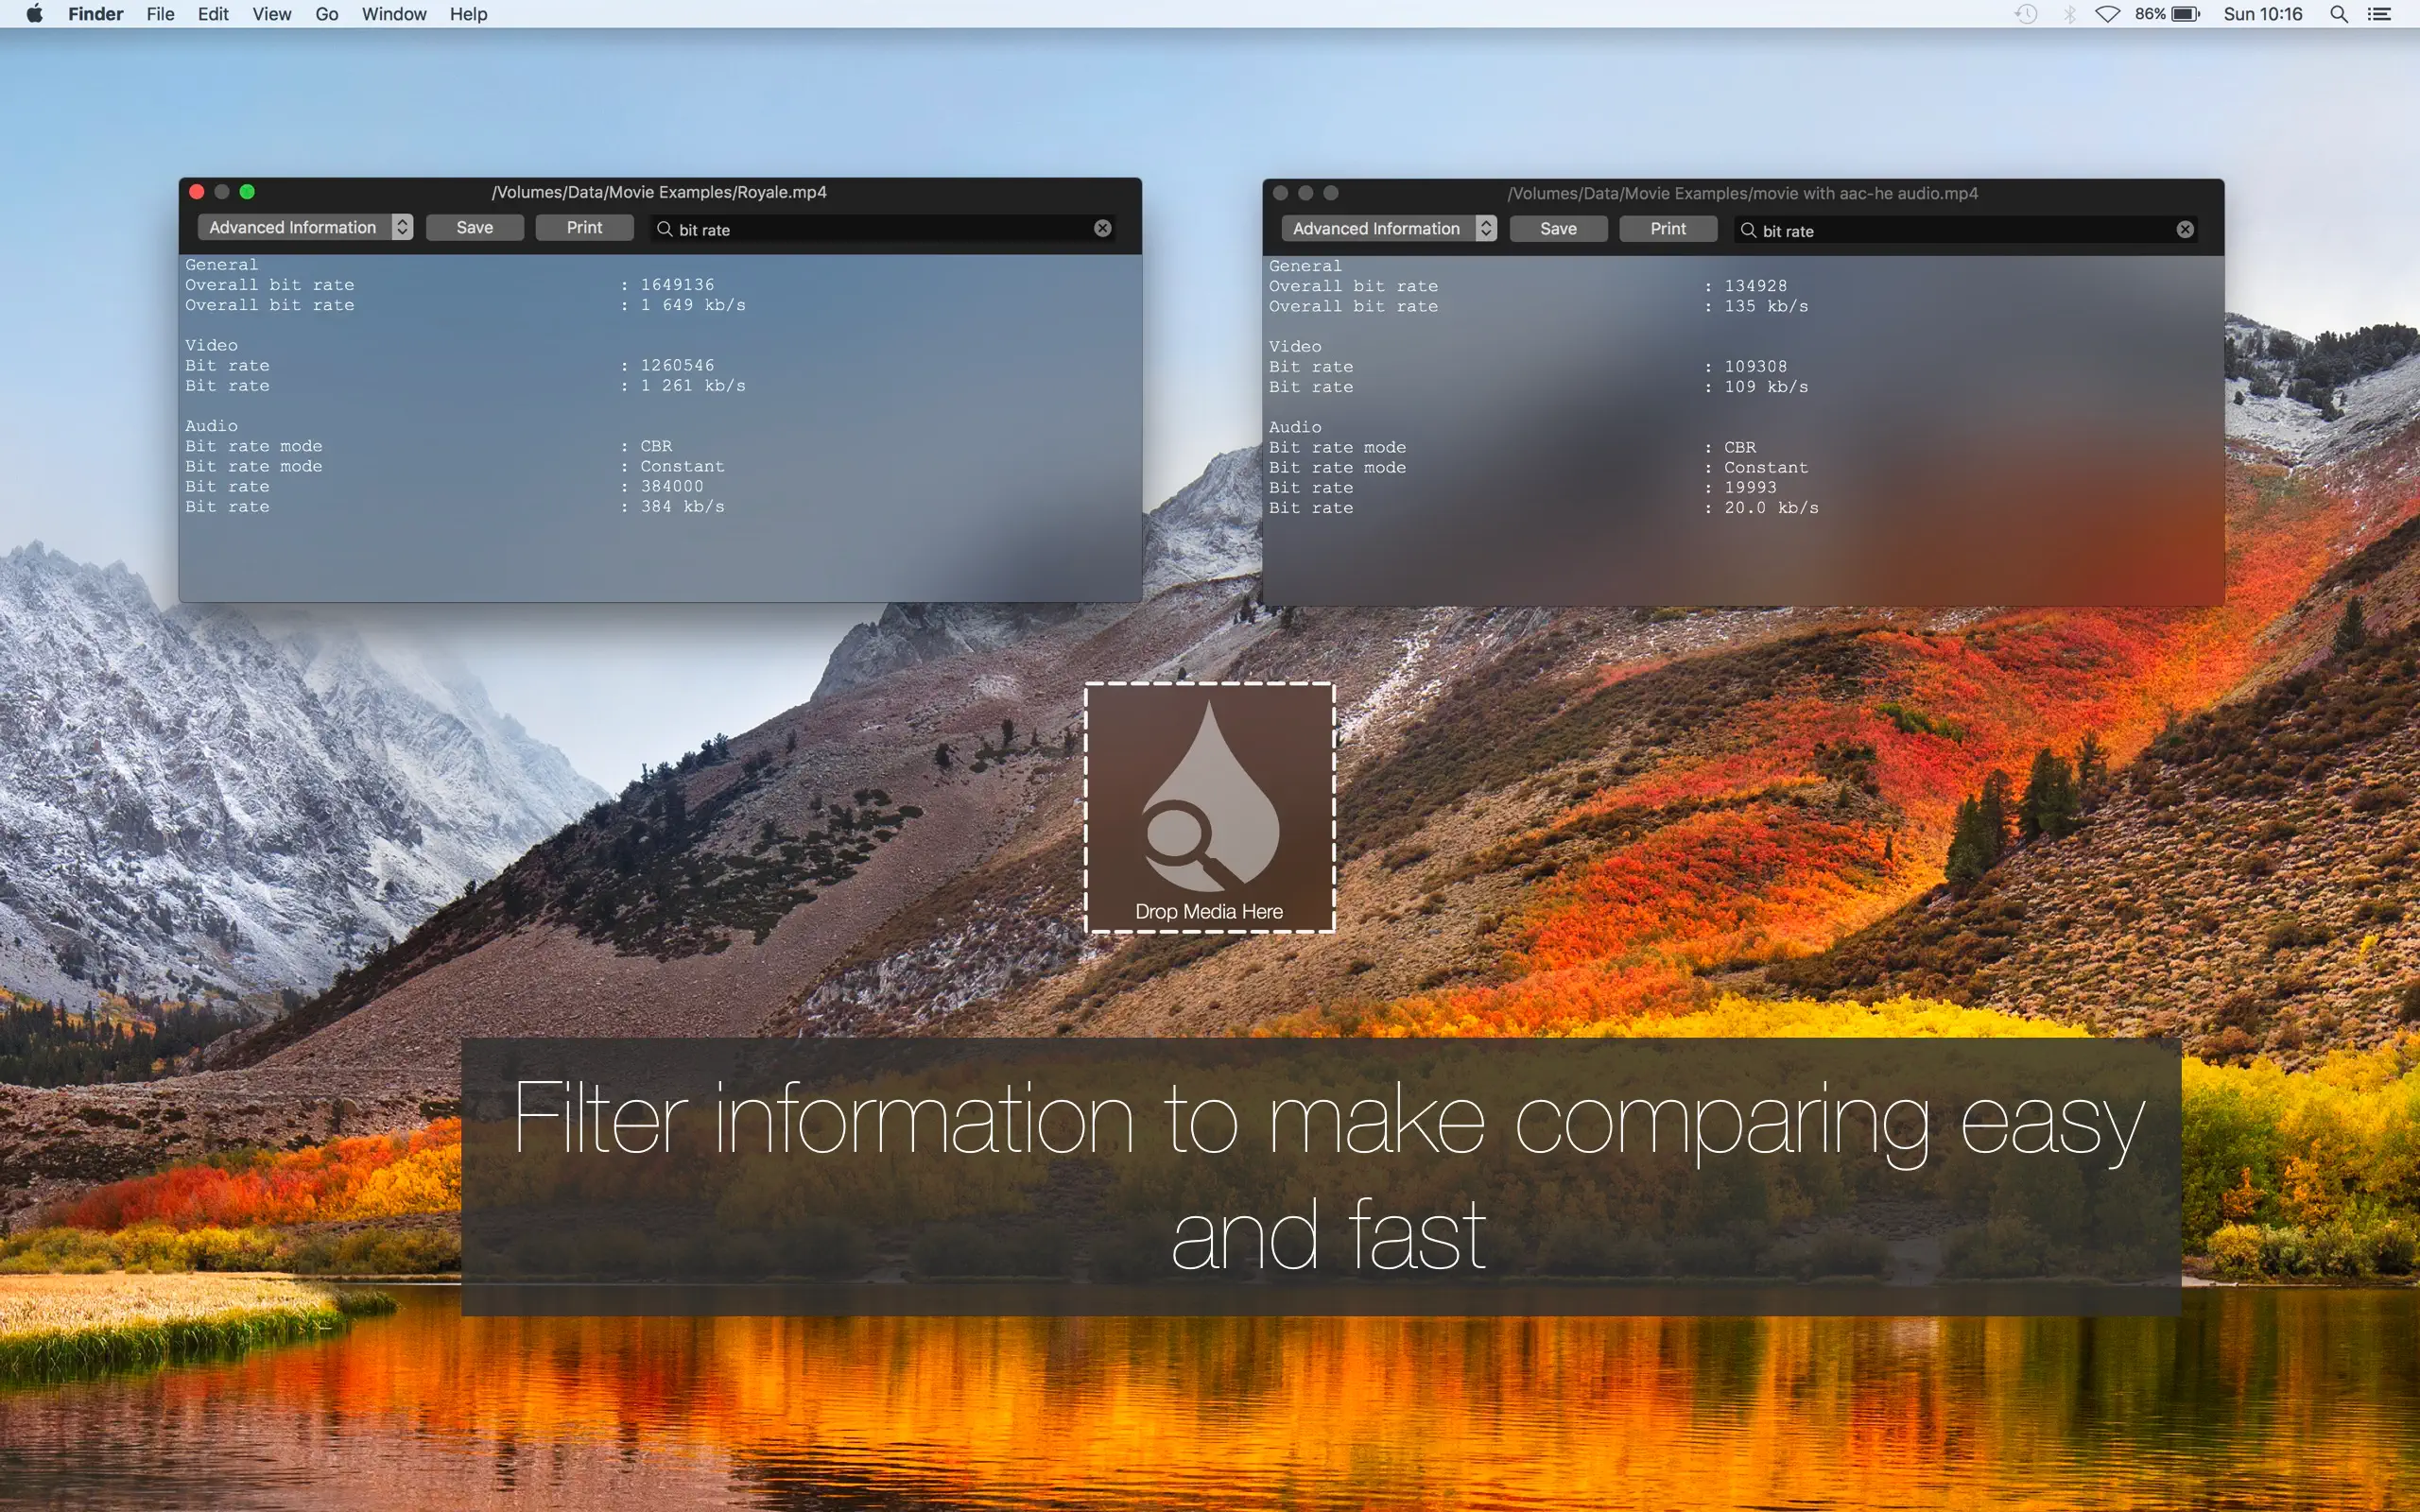Open the Apple menu
This screenshot has height=1512, width=2420.
(34, 14)
